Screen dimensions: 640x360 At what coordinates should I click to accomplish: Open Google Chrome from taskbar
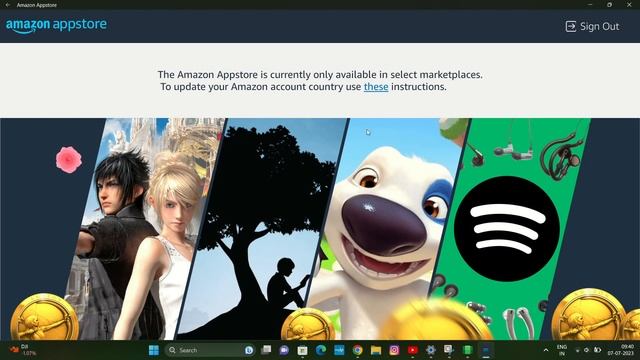pos(358,350)
